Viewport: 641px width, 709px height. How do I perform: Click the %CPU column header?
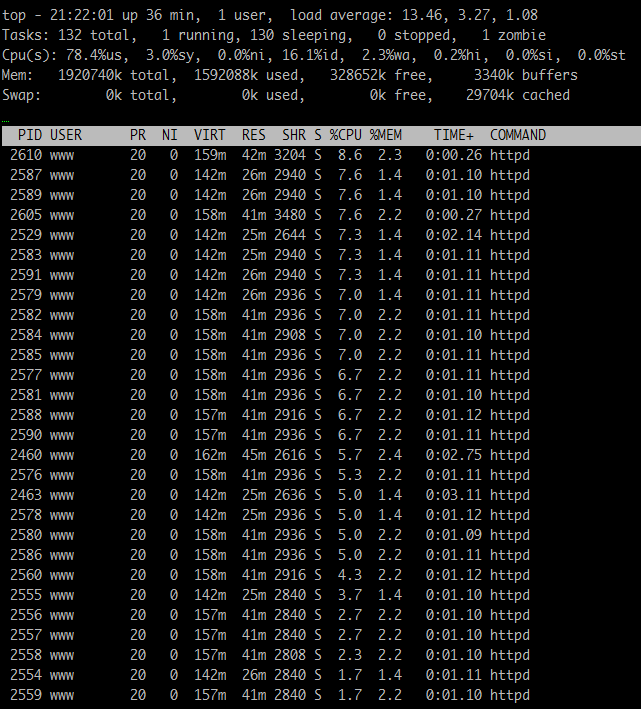345,135
